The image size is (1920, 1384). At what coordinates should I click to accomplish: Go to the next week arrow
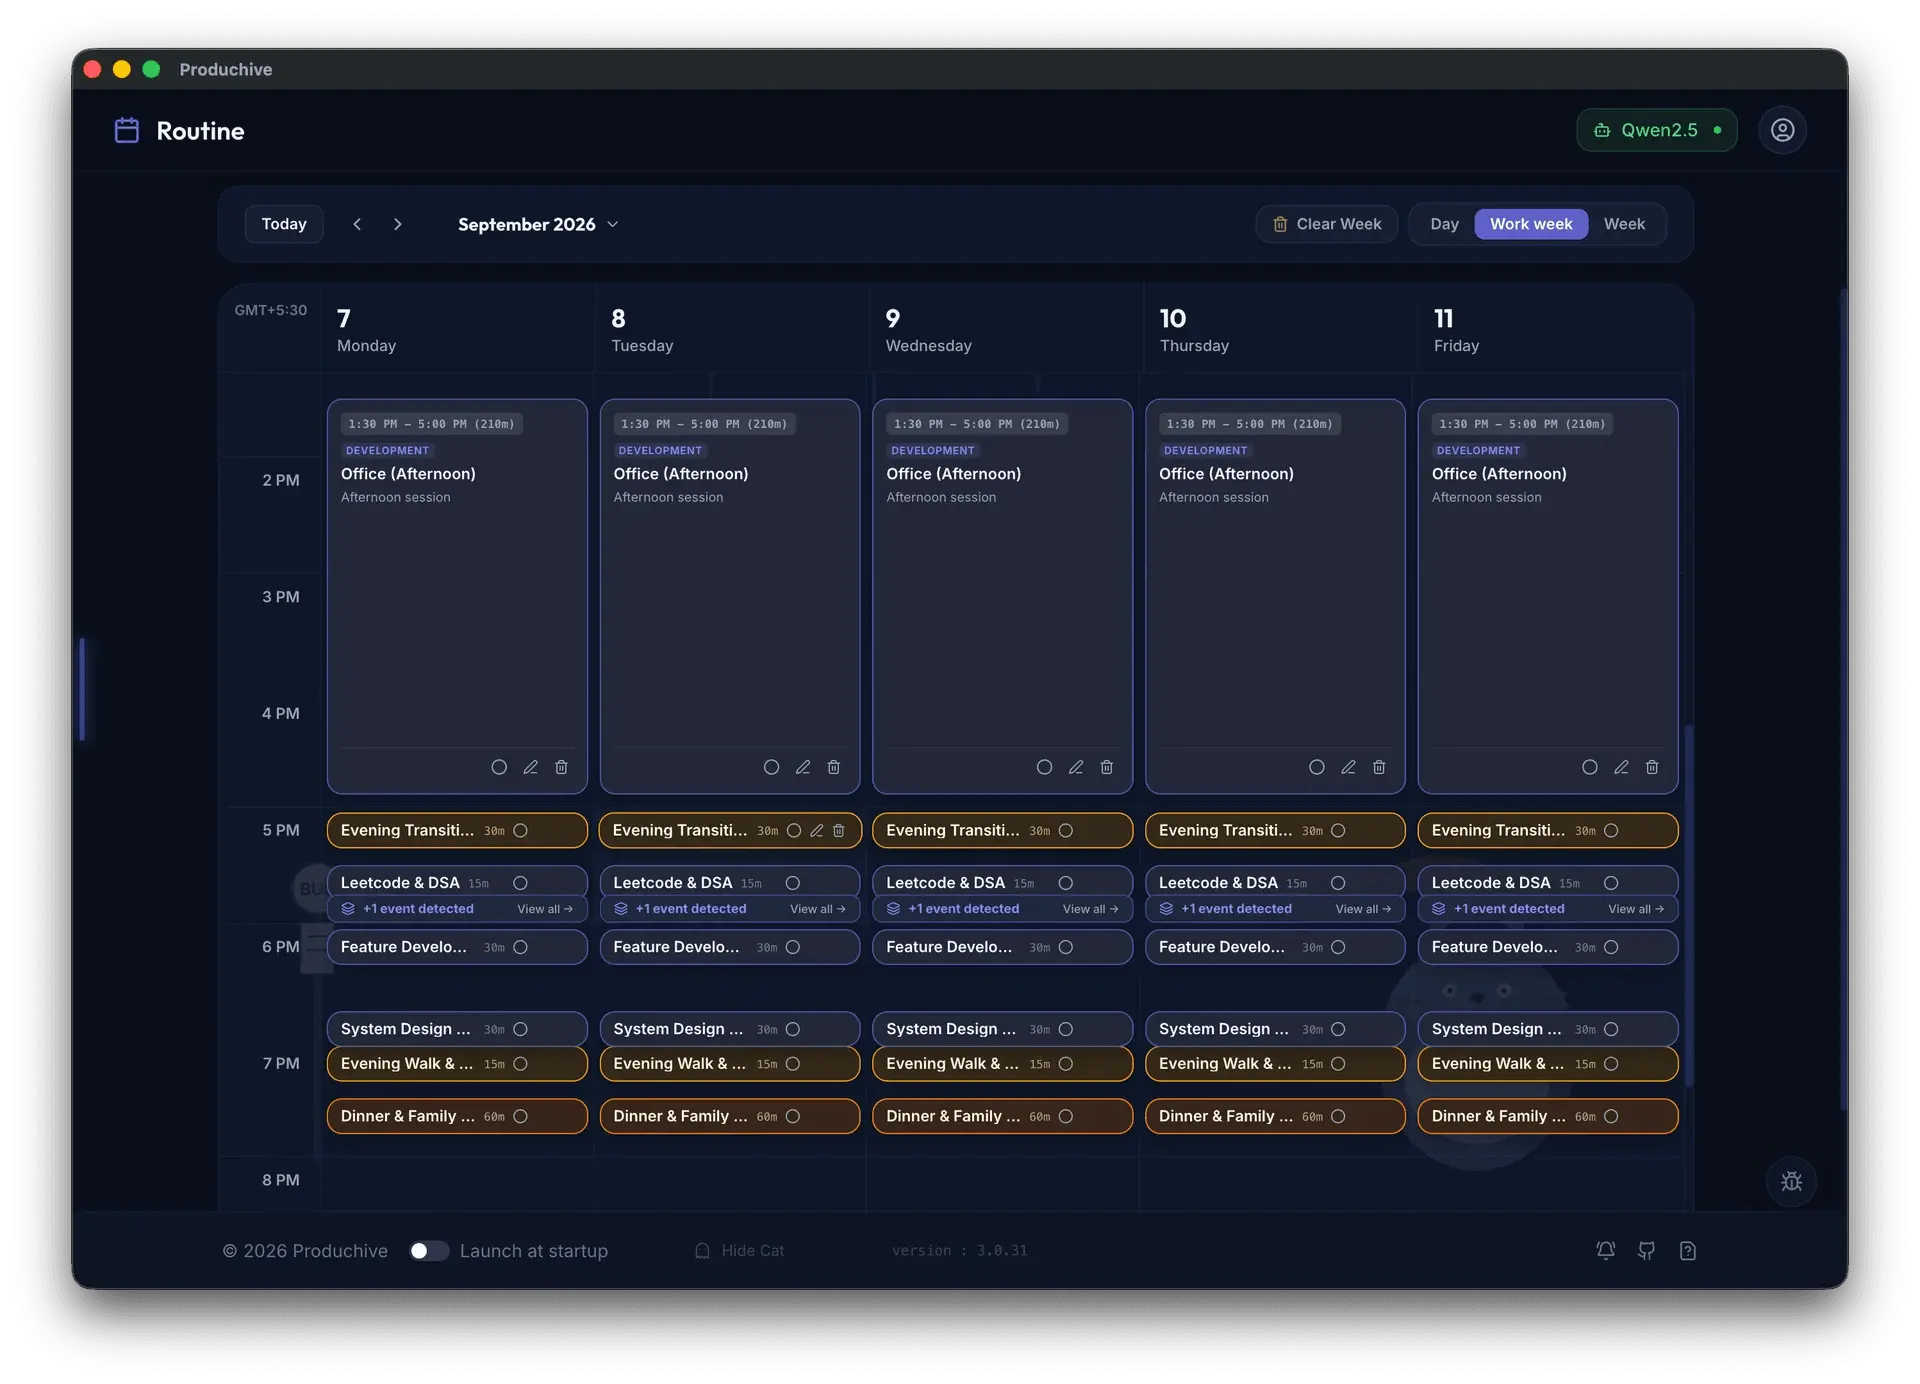click(397, 224)
